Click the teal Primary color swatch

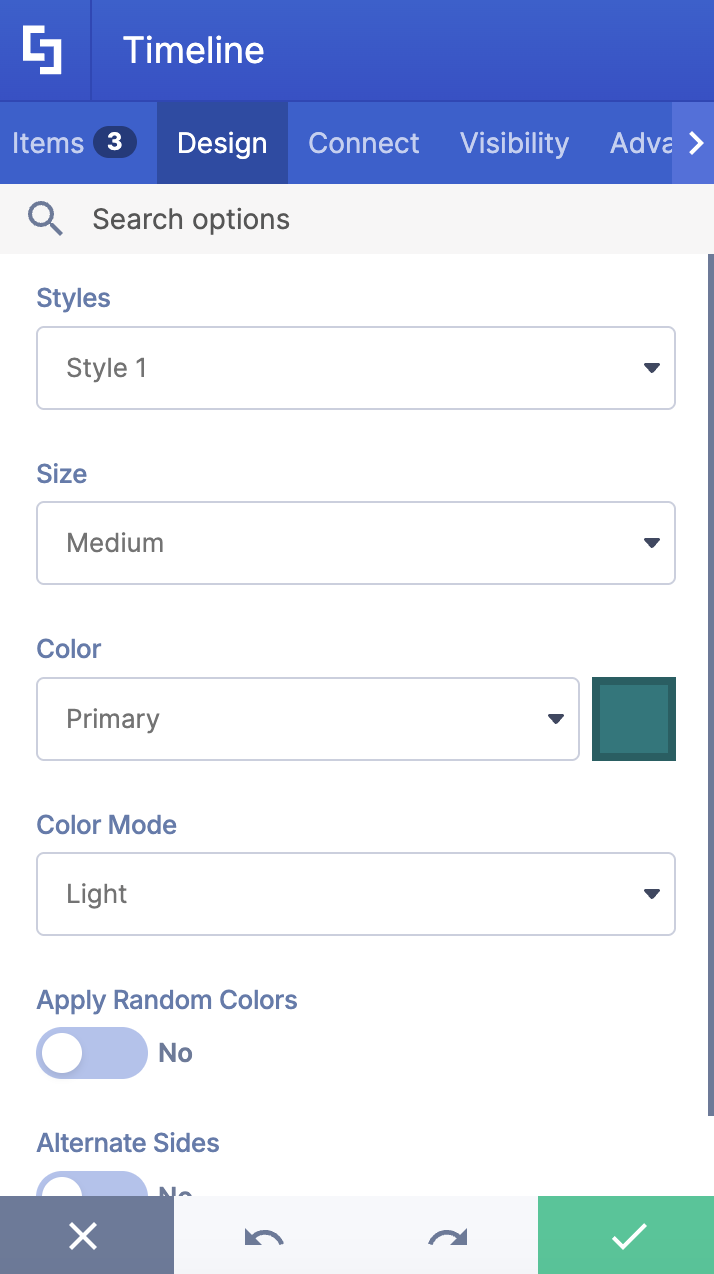634,719
